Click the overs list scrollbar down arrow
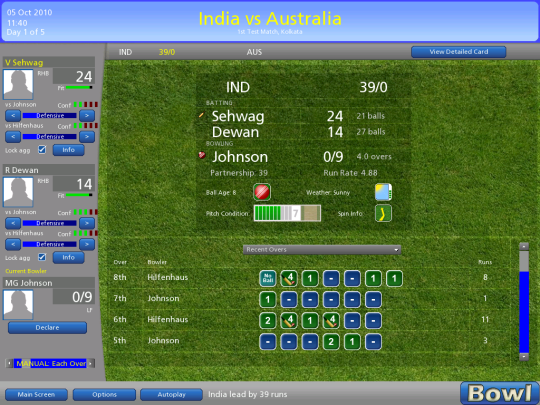Screen dimensions: 540x405 524,356
